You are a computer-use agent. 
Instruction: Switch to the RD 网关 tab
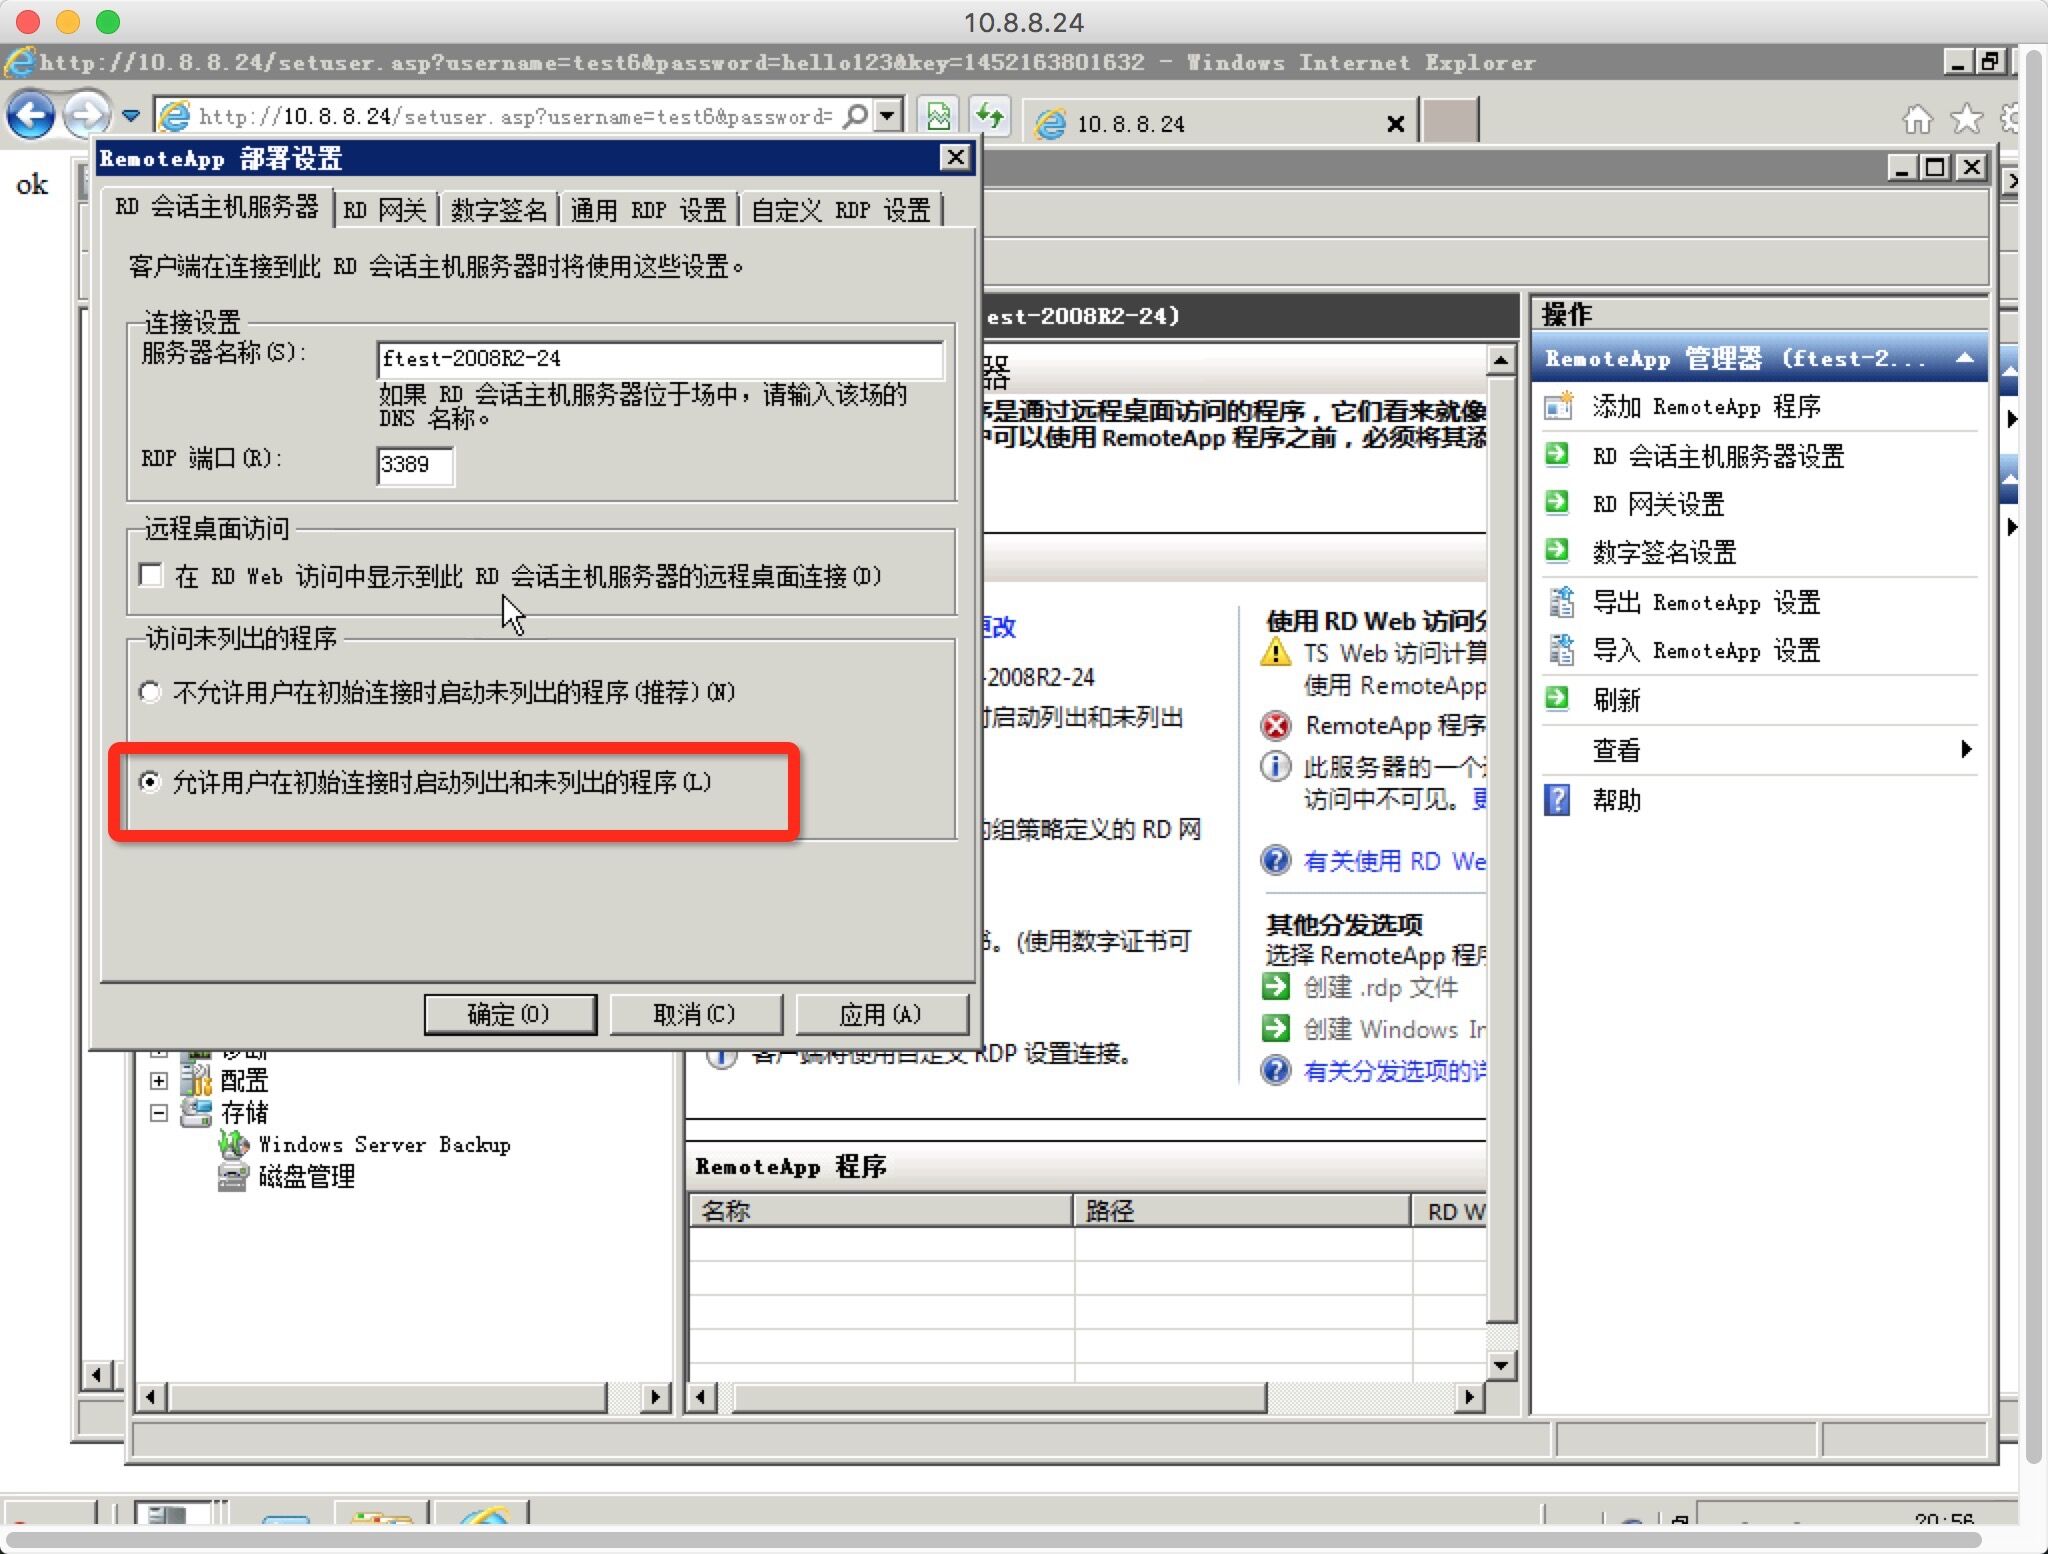point(385,210)
